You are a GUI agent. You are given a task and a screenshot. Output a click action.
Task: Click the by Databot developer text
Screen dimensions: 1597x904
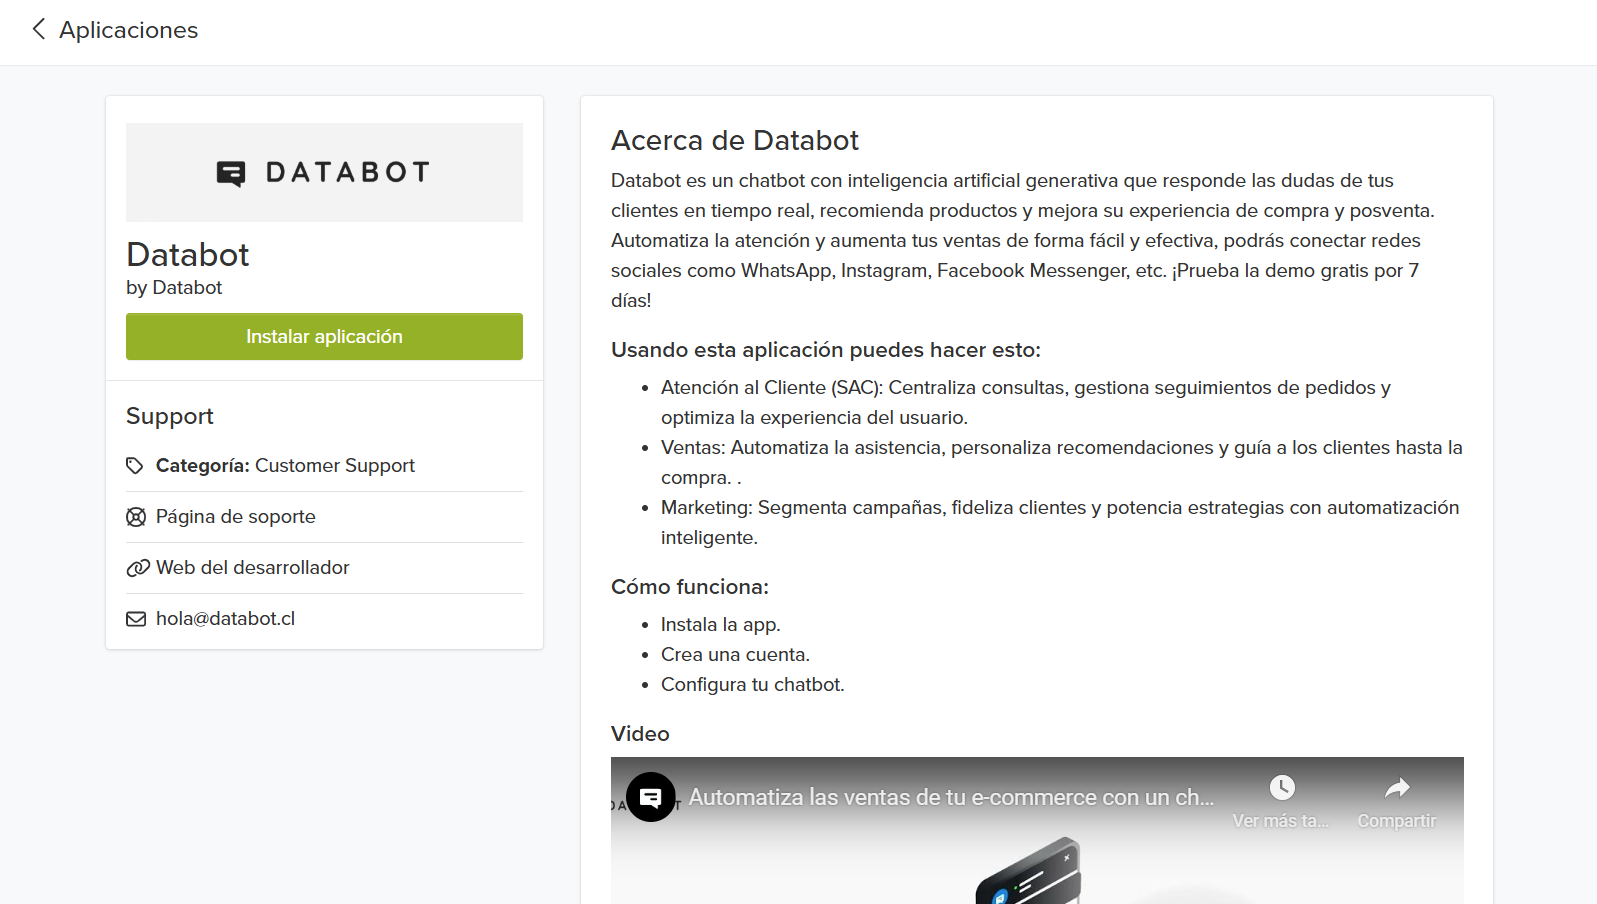click(174, 288)
